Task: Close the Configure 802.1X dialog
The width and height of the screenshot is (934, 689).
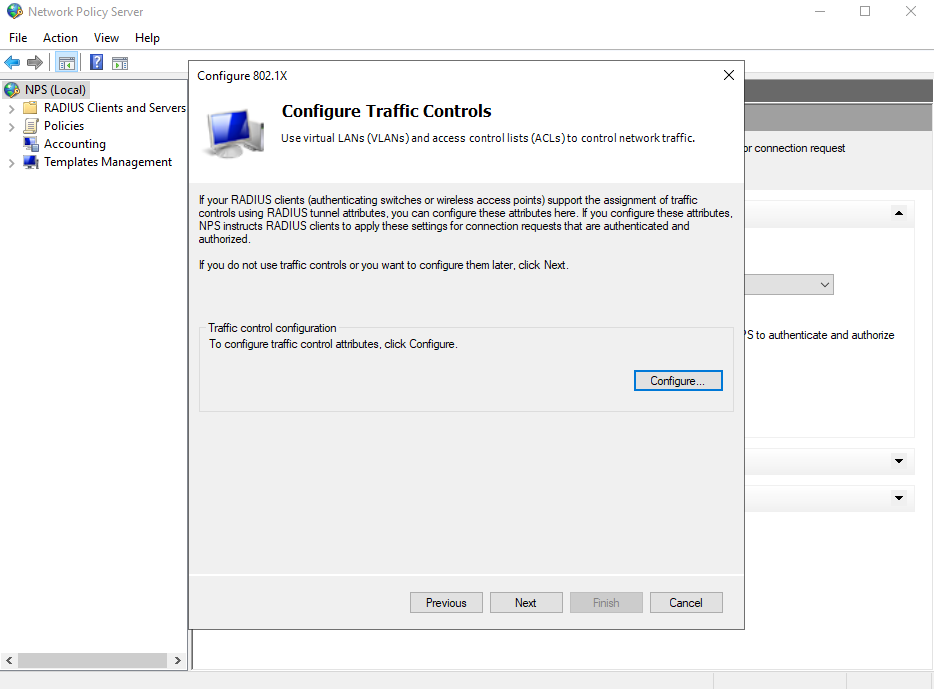Action: 728,75
